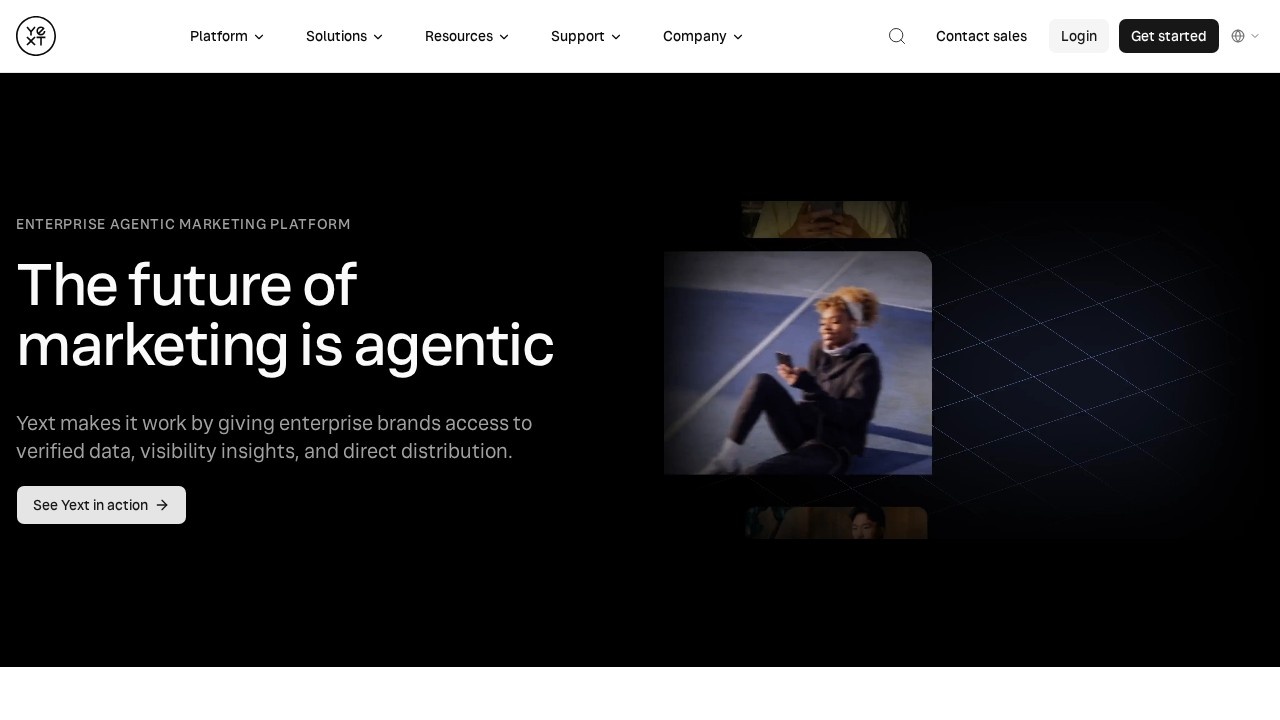
Task: Open the Solutions menu
Action: 344,36
